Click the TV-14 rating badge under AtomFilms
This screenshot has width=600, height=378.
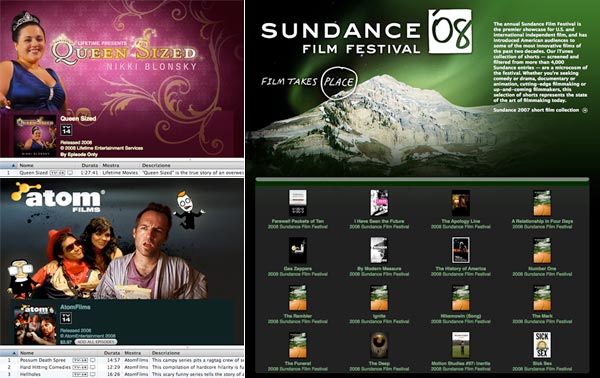[66, 318]
